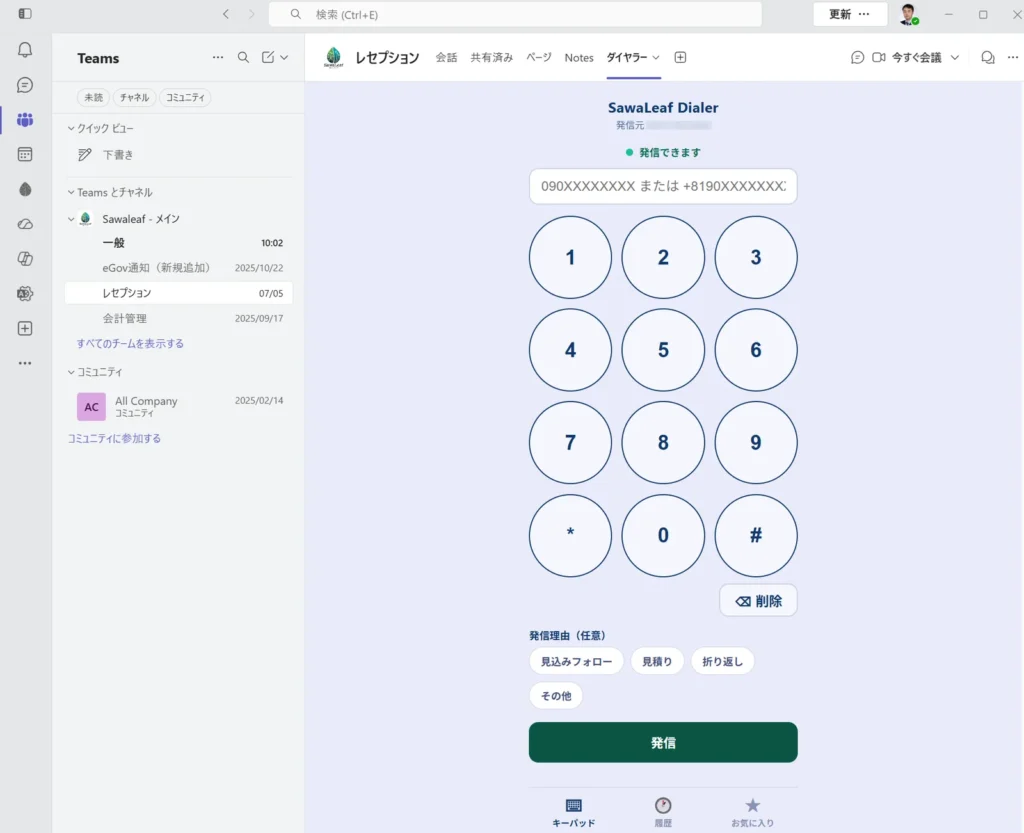Select the ダイヤラー tab
The width and height of the screenshot is (1024, 833).
tap(626, 57)
